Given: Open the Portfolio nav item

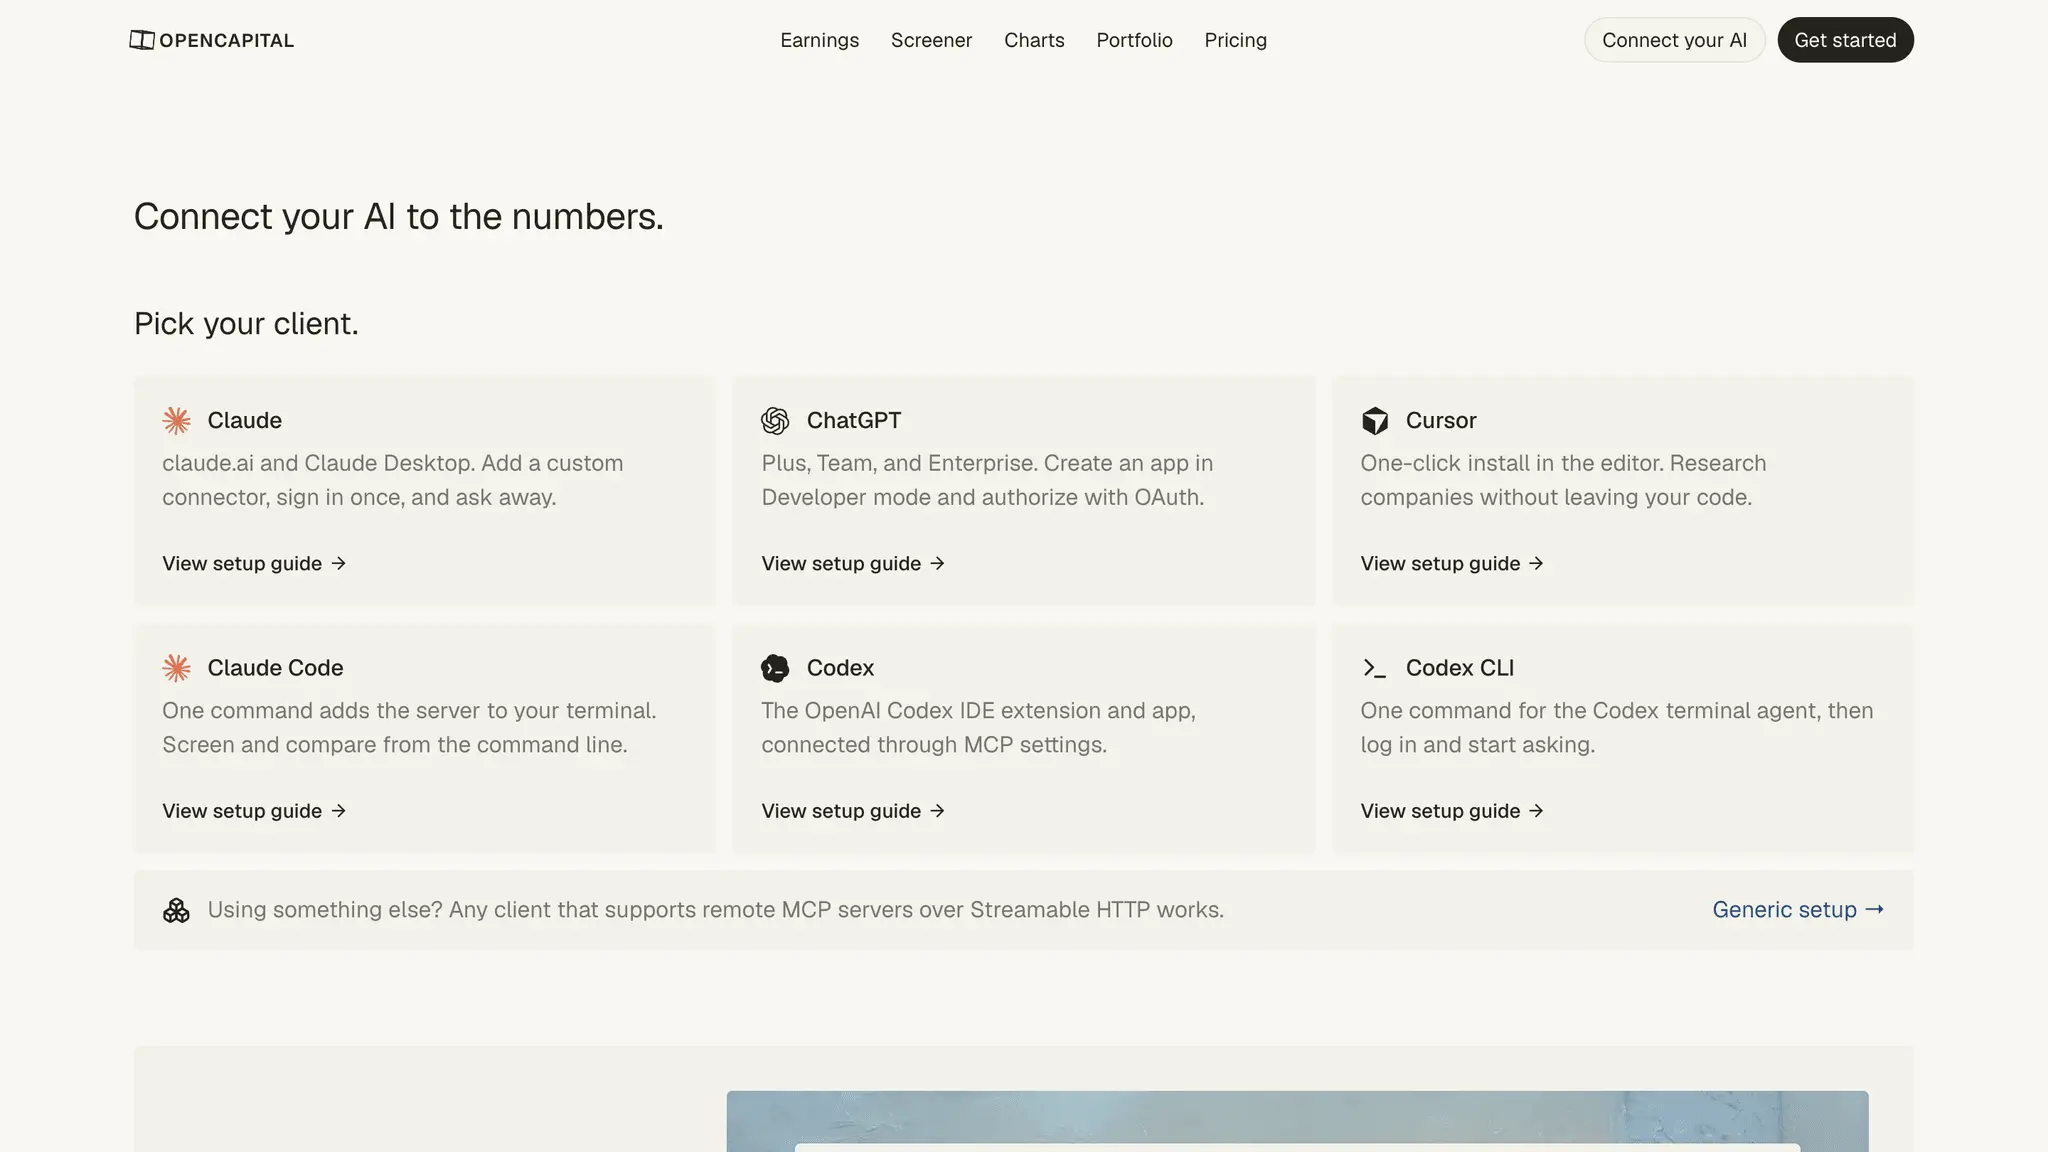Looking at the screenshot, I should [1134, 40].
